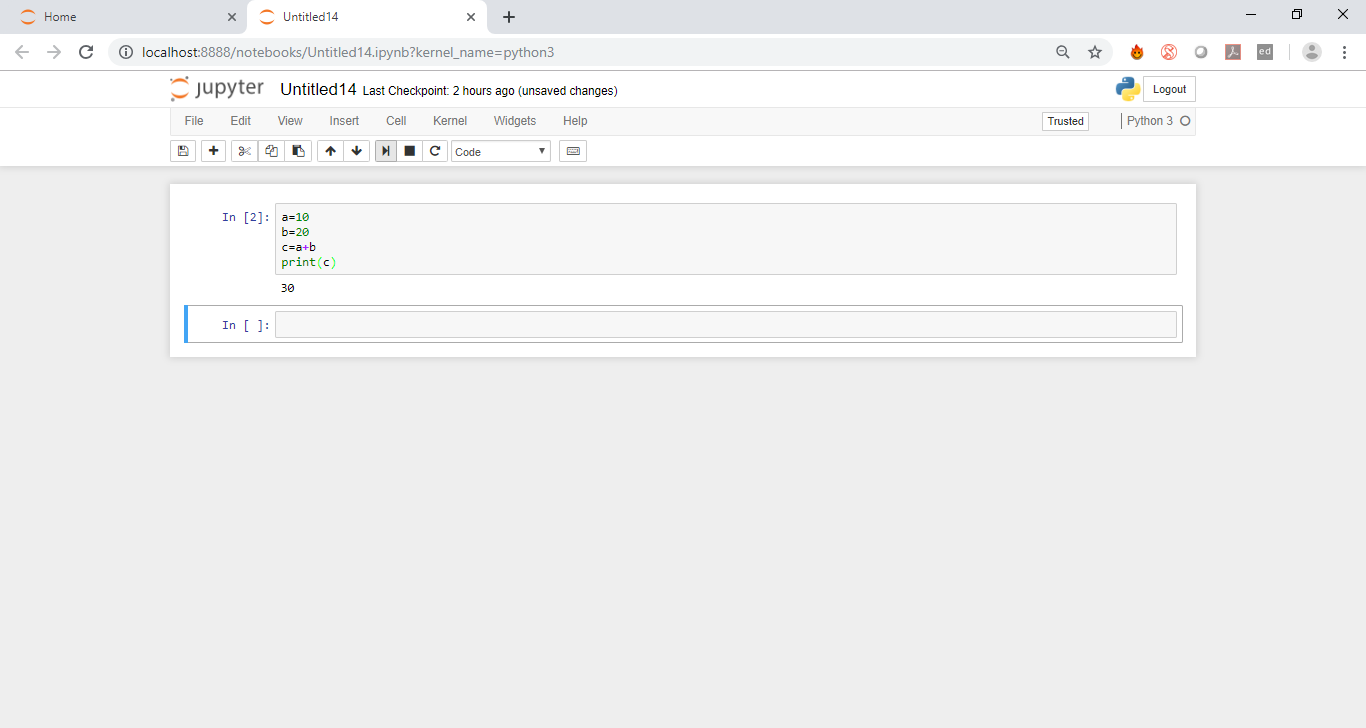Image resolution: width=1366 pixels, height=728 pixels.
Task: View site information icon in address bar
Action: (126, 52)
